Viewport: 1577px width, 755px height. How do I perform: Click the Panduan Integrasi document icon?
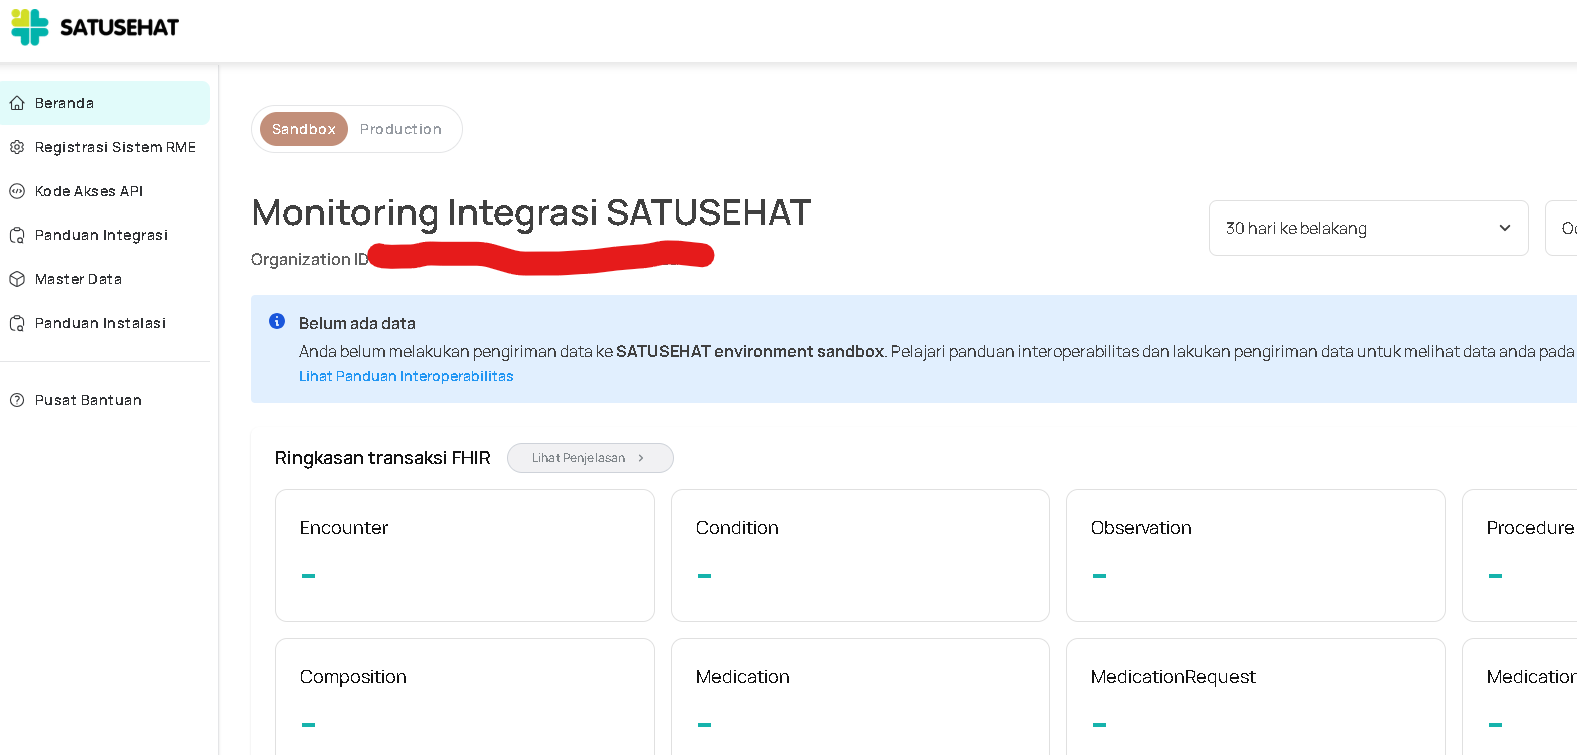click(x=17, y=235)
